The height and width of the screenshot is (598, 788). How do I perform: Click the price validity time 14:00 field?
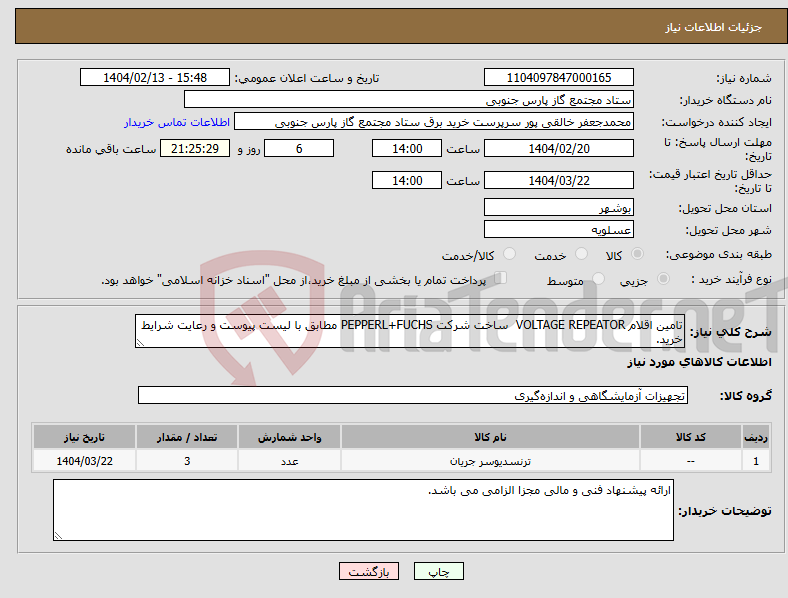point(407,180)
